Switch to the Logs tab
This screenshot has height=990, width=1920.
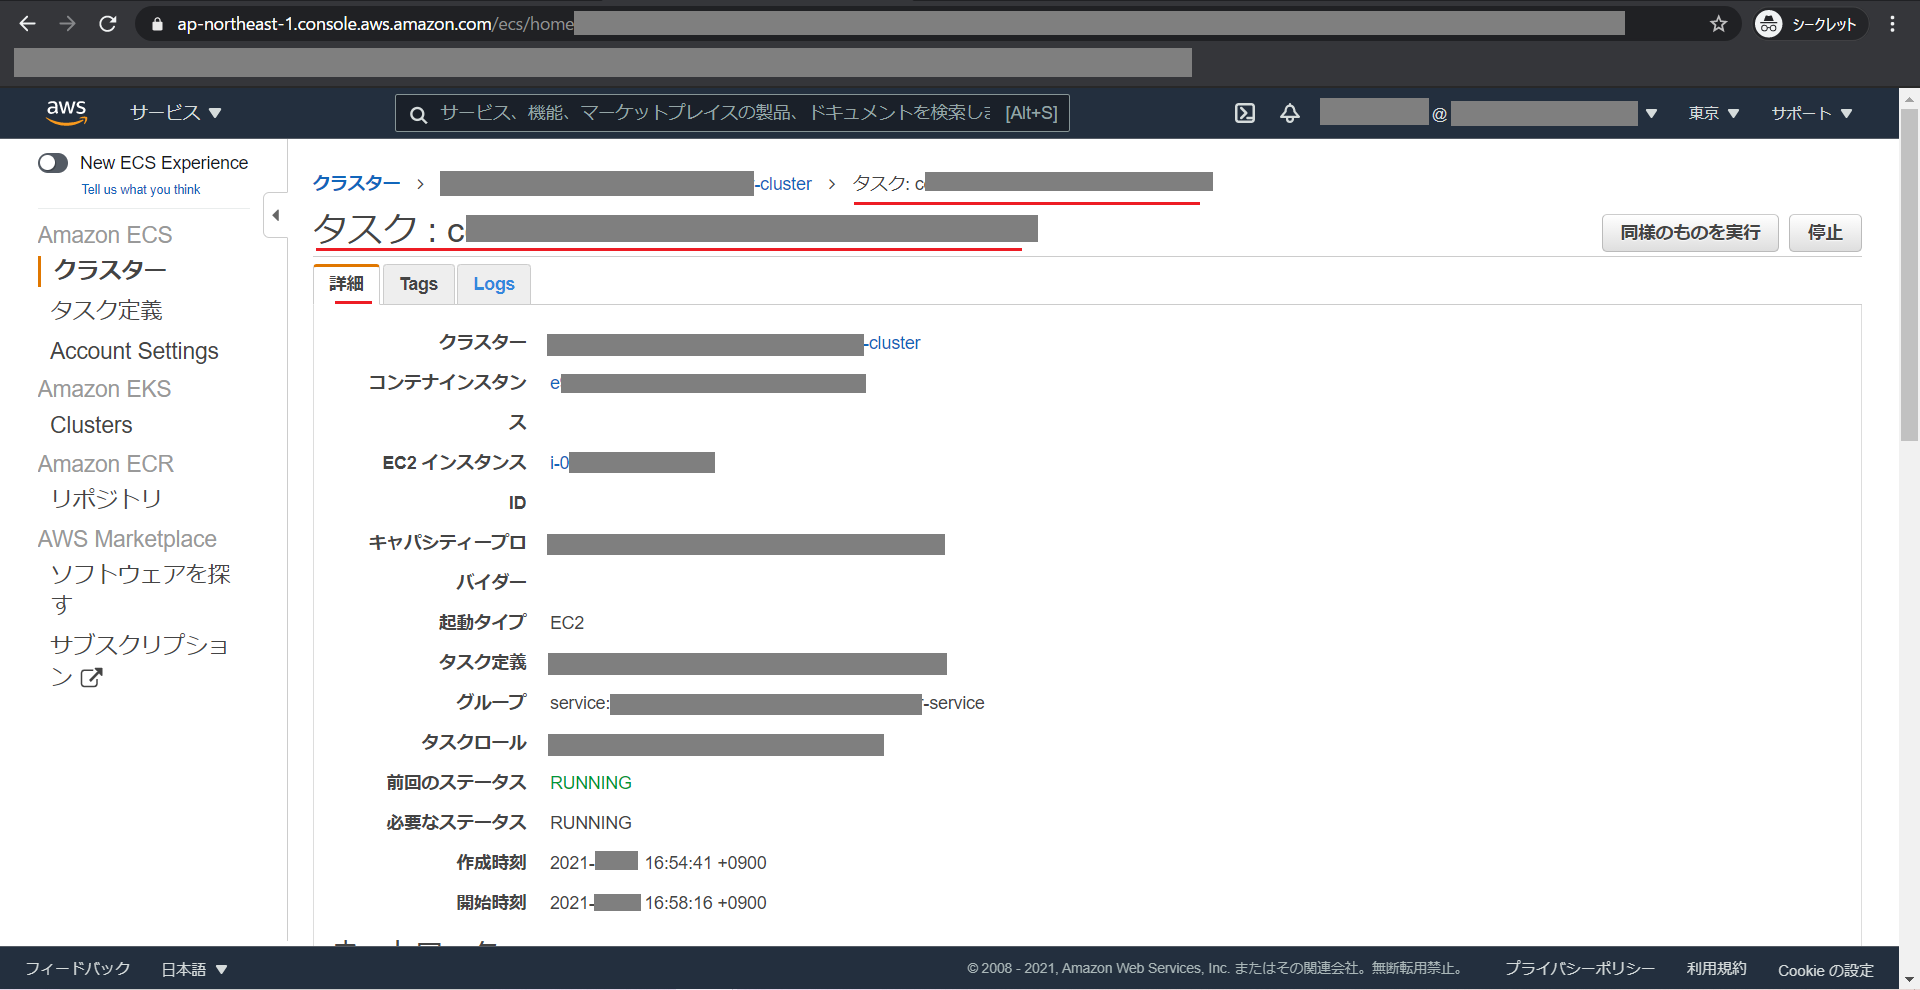(x=494, y=284)
